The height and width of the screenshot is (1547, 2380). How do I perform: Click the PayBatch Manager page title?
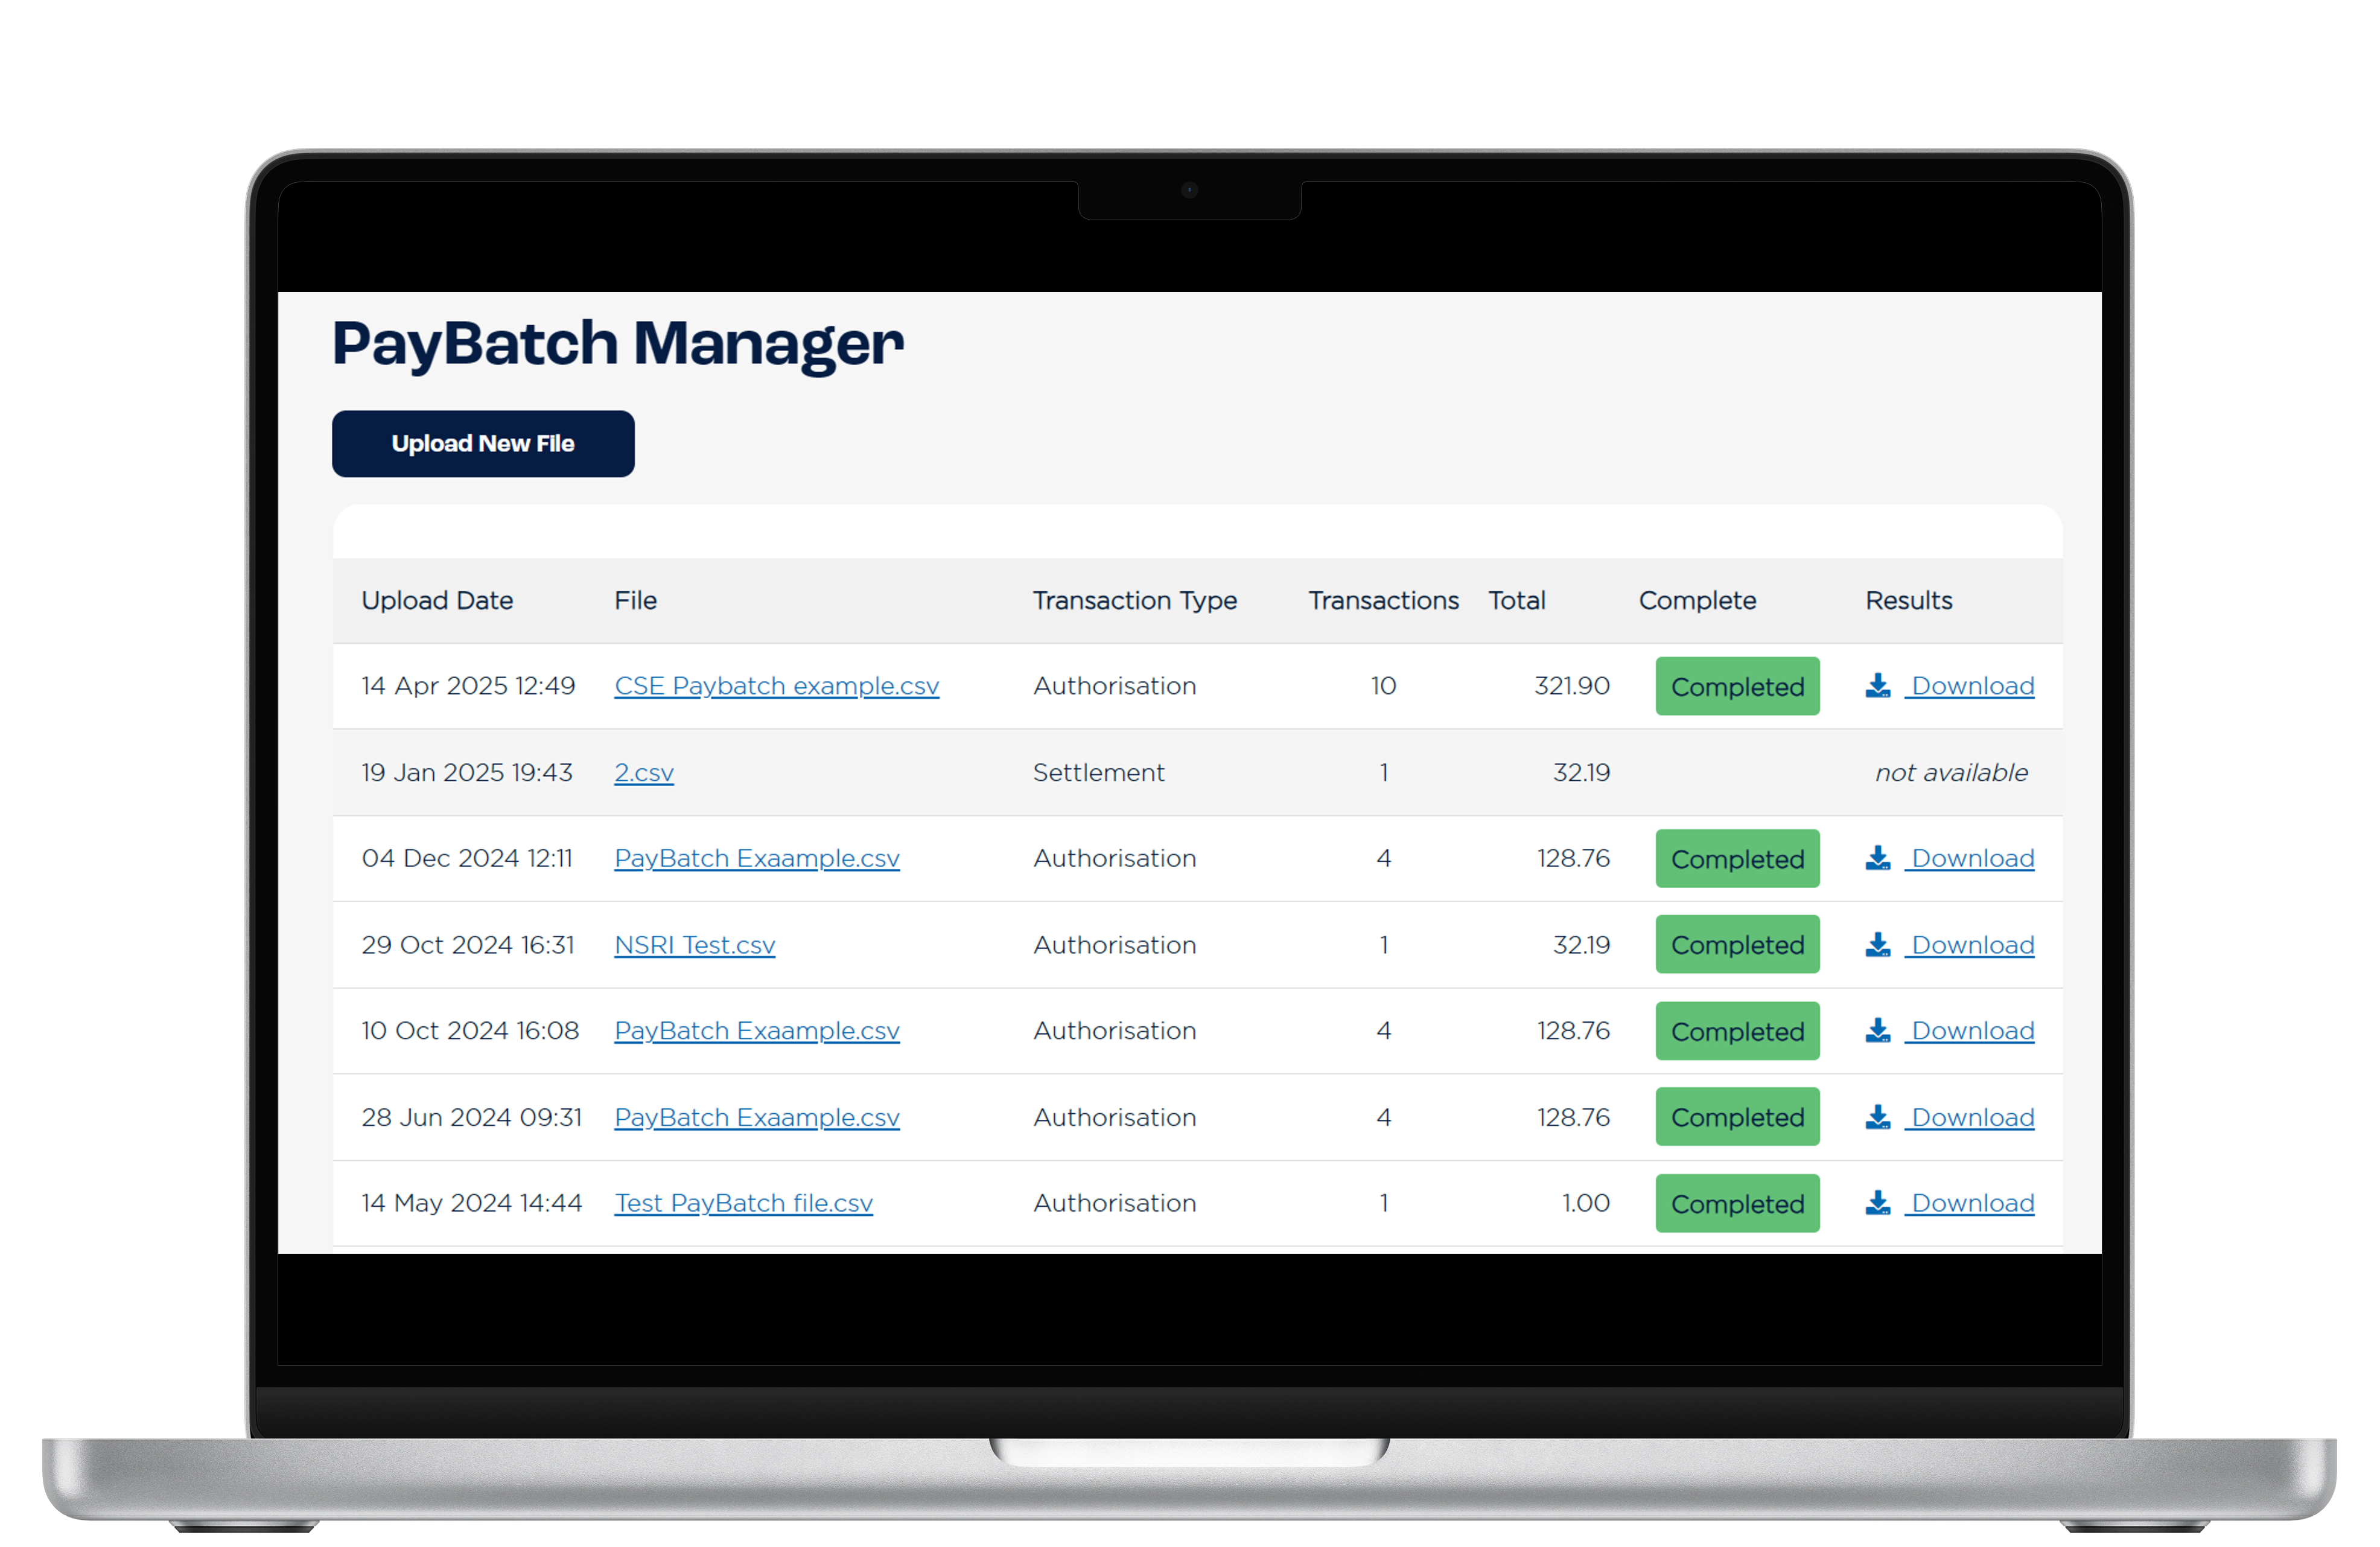618,344
